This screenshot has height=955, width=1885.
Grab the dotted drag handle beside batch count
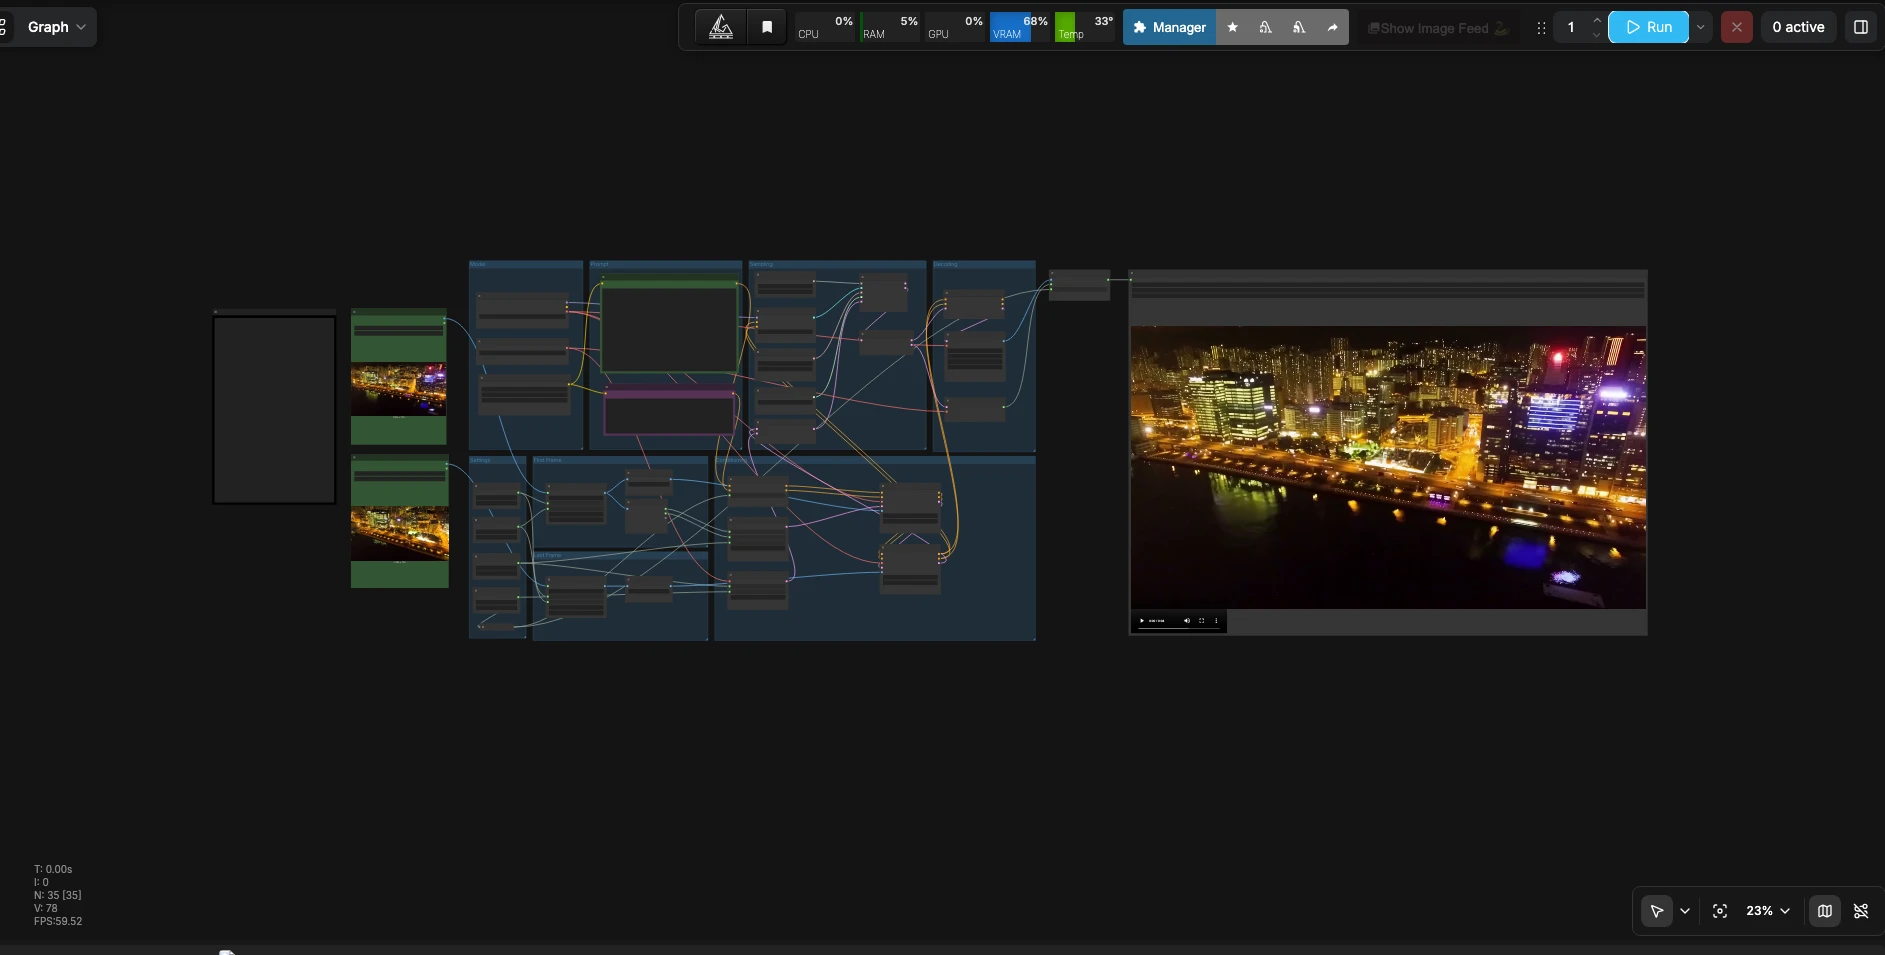pos(1541,28)
